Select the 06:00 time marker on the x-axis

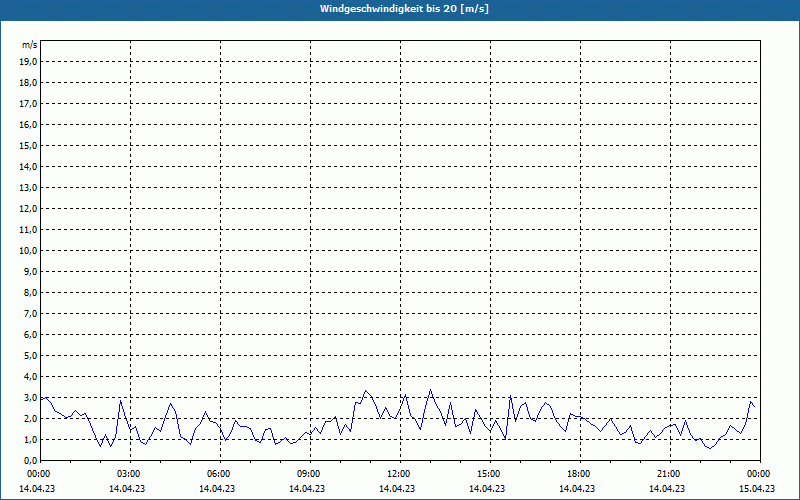click(x=219, y=473)
